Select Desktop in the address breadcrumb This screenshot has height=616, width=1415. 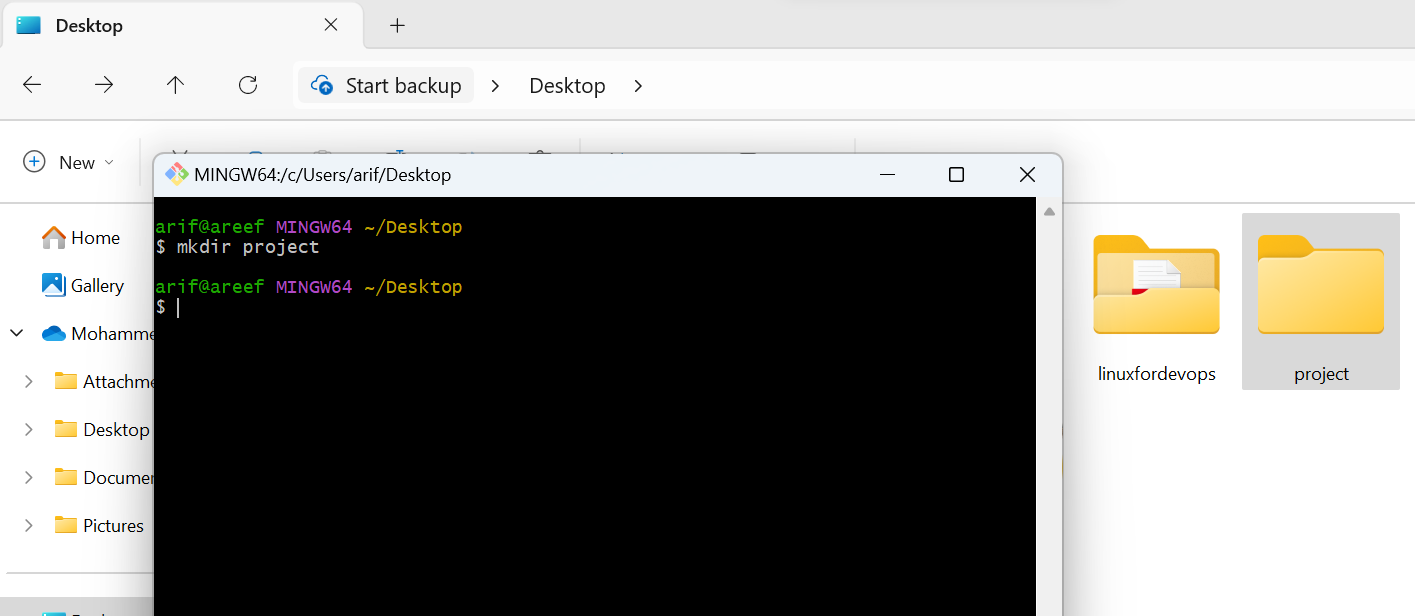(x=567, y=86)
